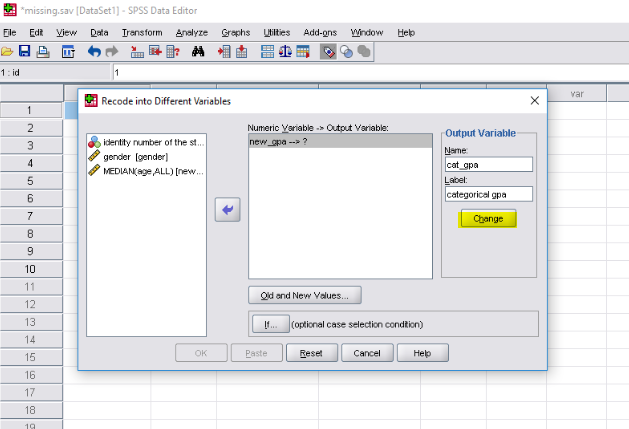Select 'identity number of the st...' variable
The width and height of the screenshot is (629, 429).
pos(146,142)
